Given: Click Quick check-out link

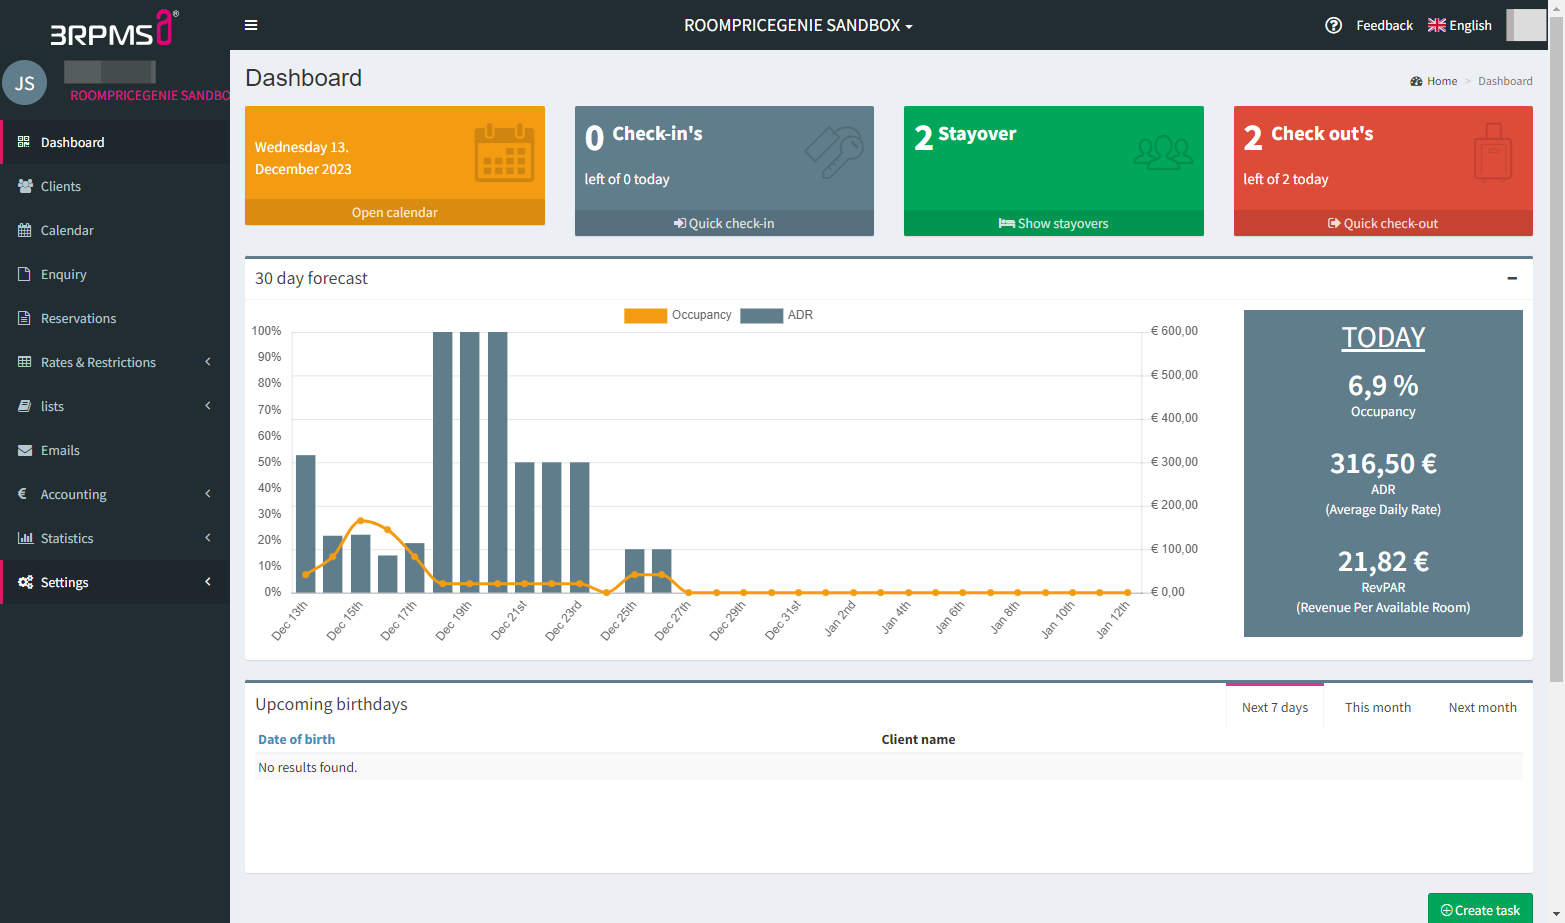Looking at the screenshot, I should coord(1383,223).
